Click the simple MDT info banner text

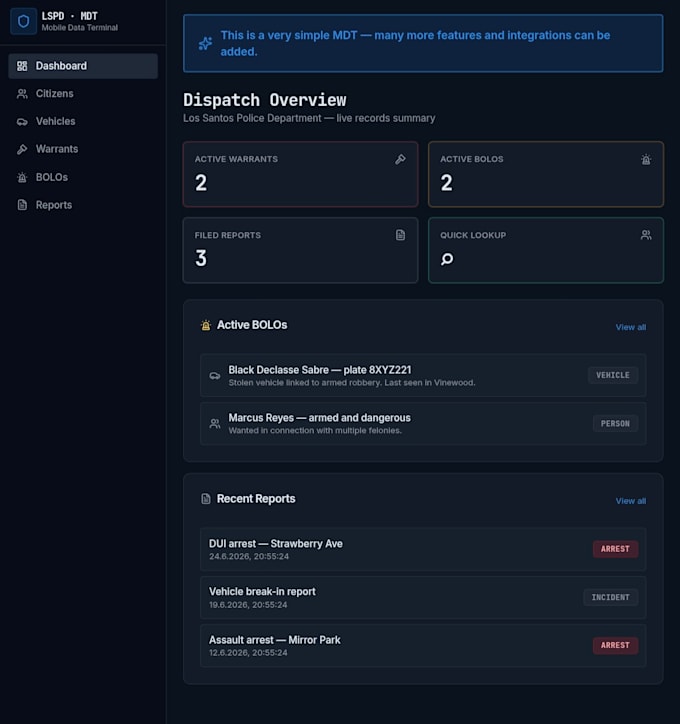(x=415, y=43)
